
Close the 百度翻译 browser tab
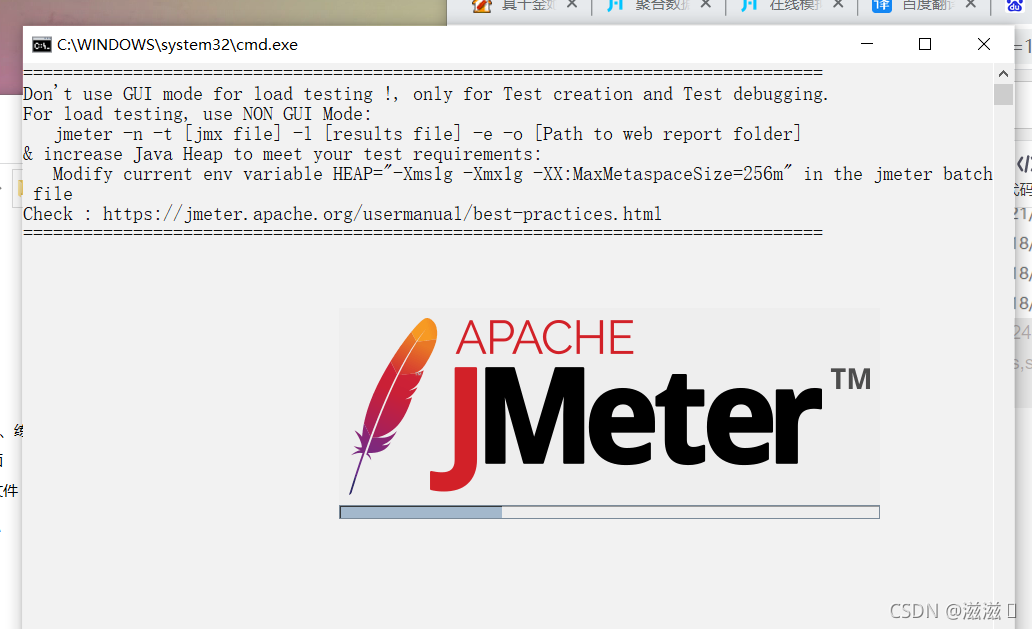point(971,5)
